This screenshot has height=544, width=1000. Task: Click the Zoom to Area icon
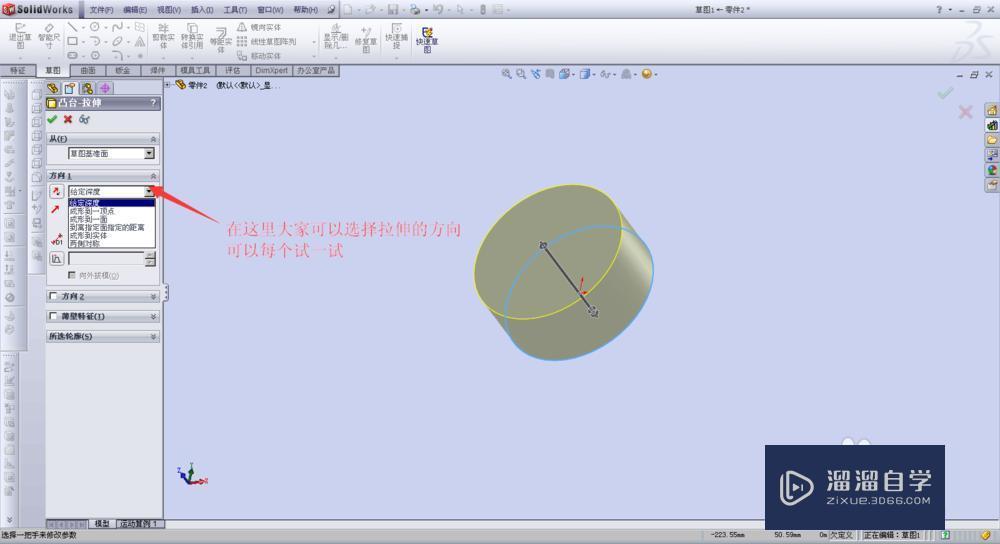click(521, 74)
